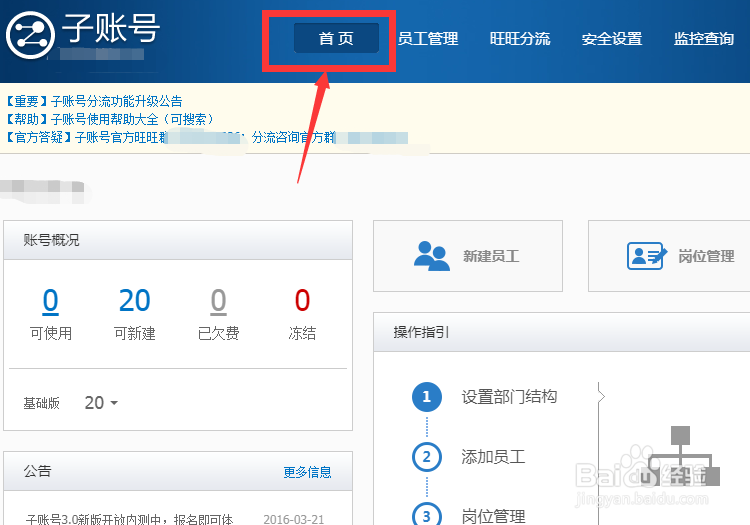Click the 基础版 label
This screenshot has width=750, height=525.
click(x=42, y=403)
